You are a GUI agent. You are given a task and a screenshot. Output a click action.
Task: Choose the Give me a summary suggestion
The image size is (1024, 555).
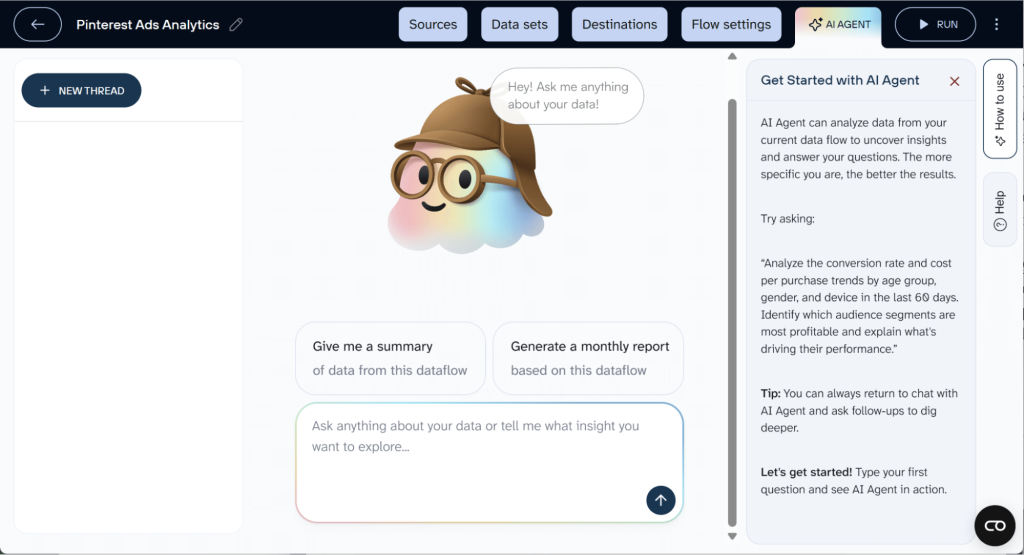[x=390, y=358]
